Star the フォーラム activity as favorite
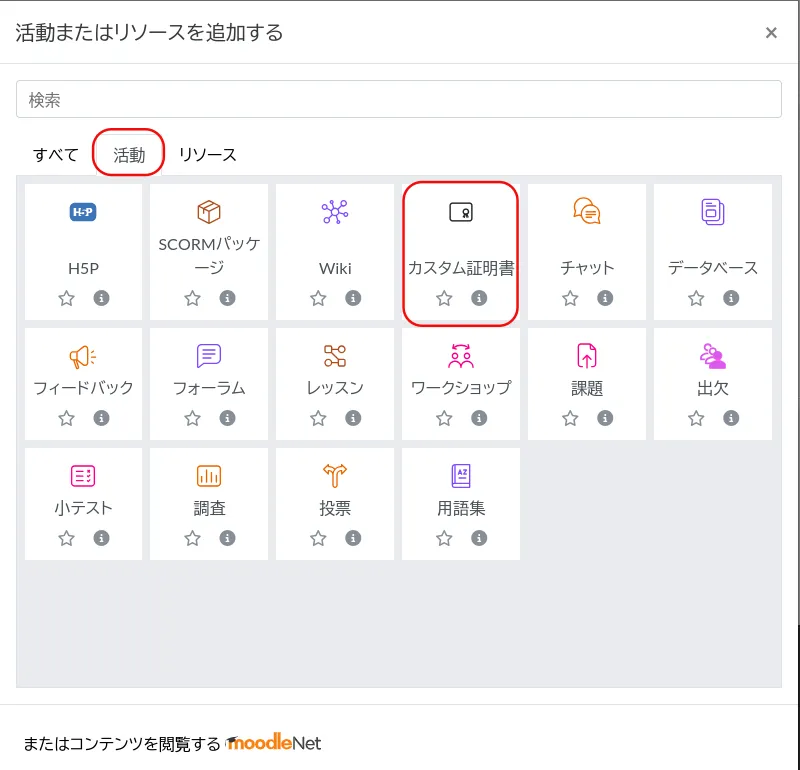 tap(193, 418)
